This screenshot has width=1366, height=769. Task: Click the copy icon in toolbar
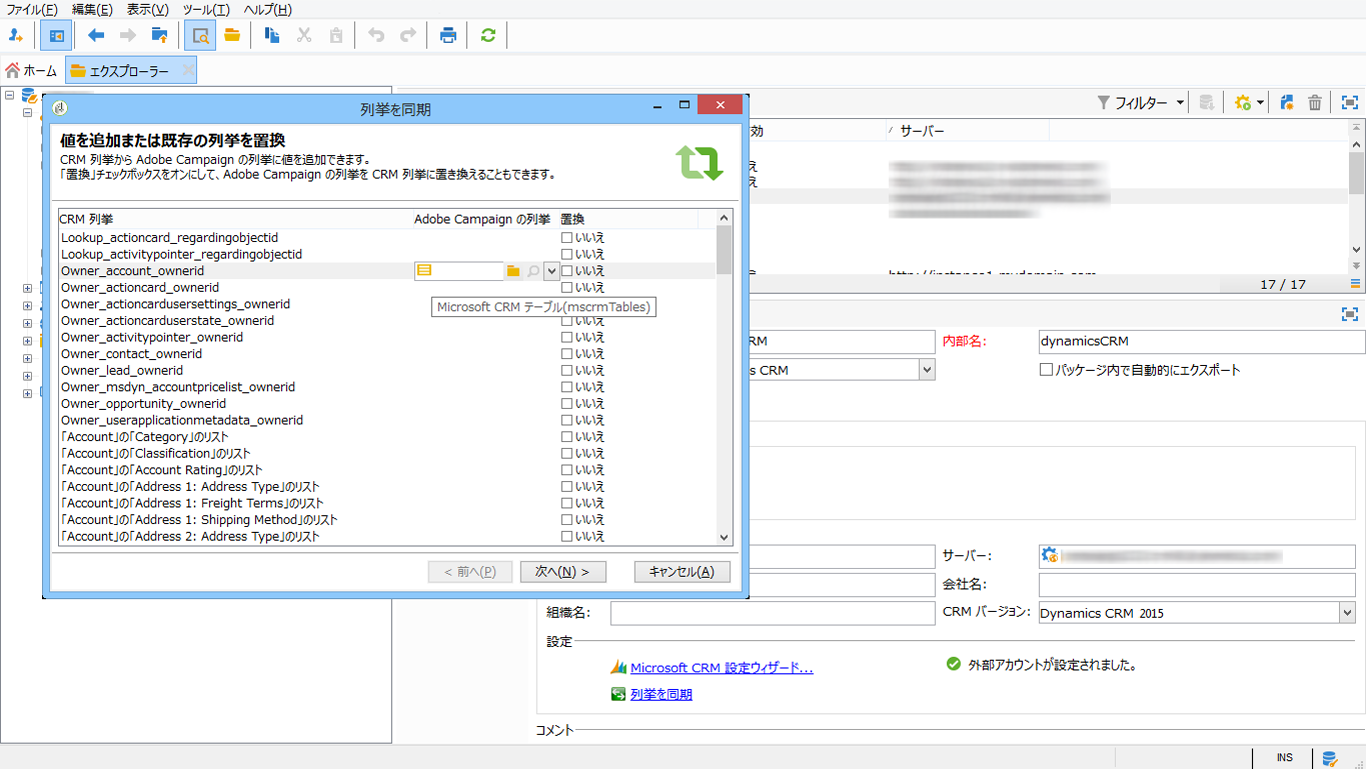(x=272, y=35)
